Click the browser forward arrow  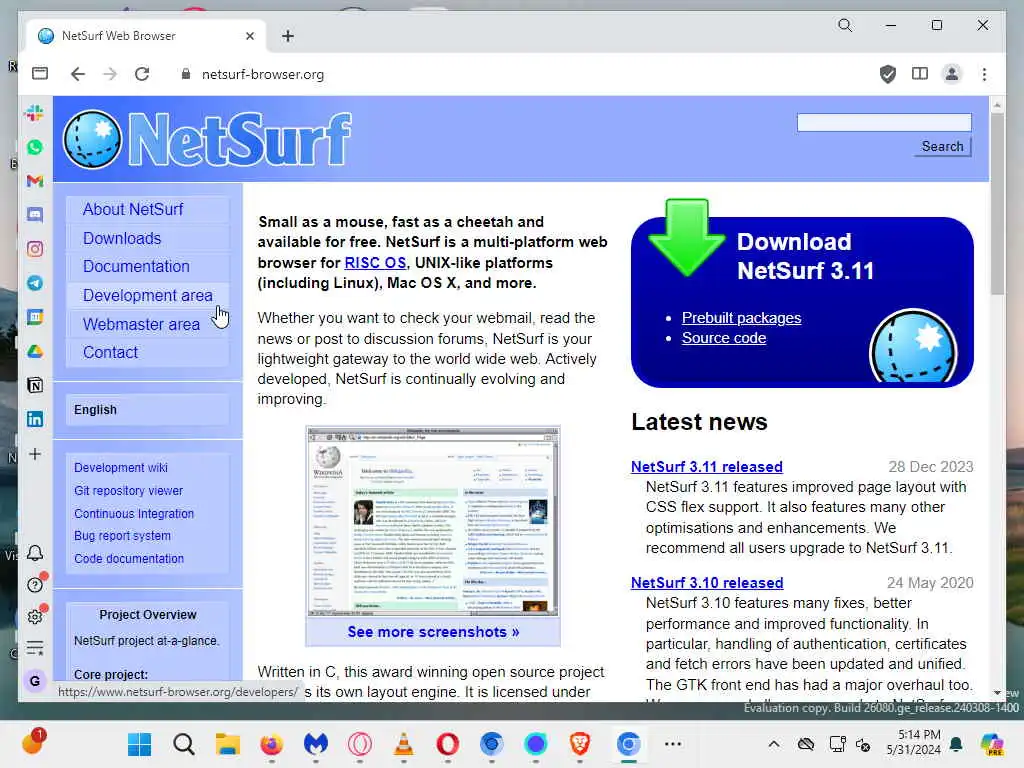click(x=110, y=74)
